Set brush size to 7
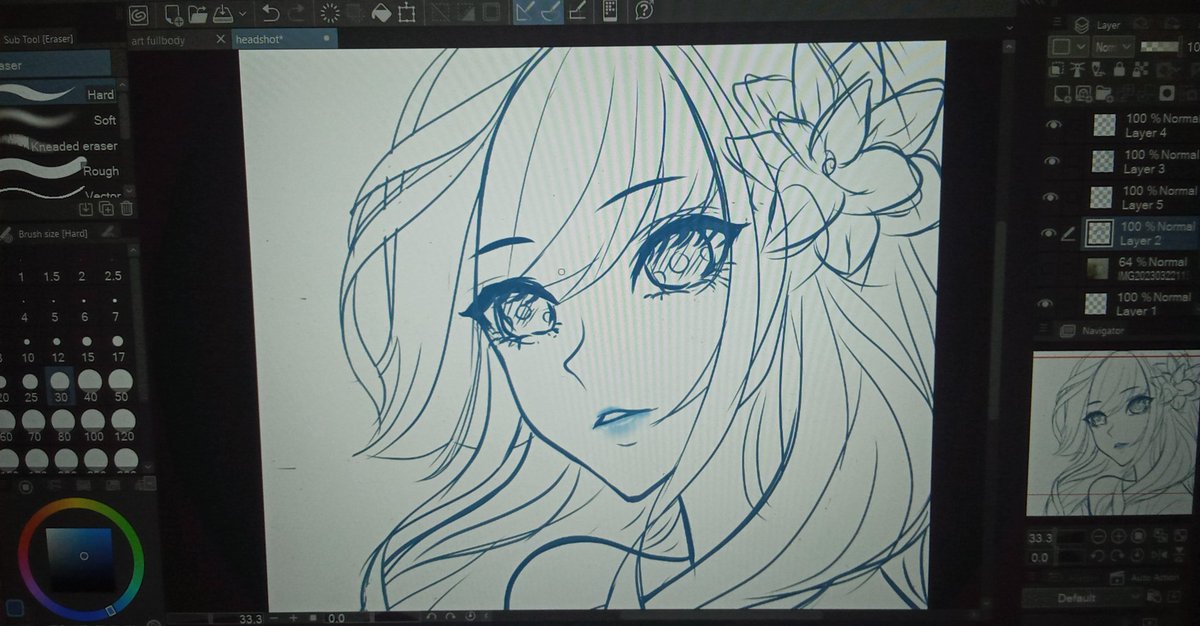 click(114, 309)
